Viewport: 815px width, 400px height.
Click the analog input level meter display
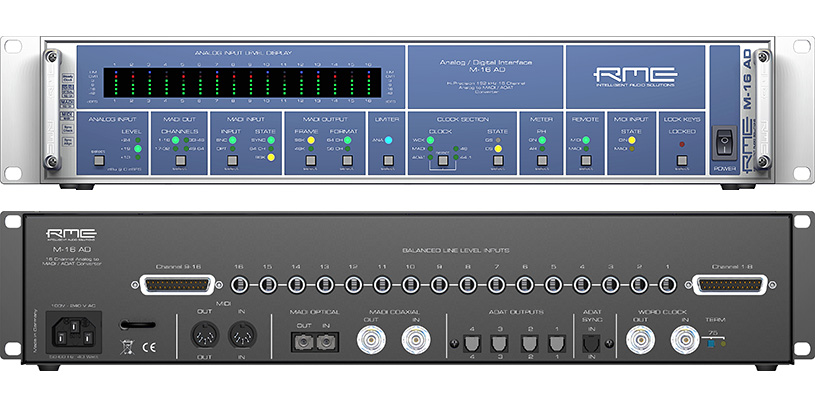pos(242,82)
